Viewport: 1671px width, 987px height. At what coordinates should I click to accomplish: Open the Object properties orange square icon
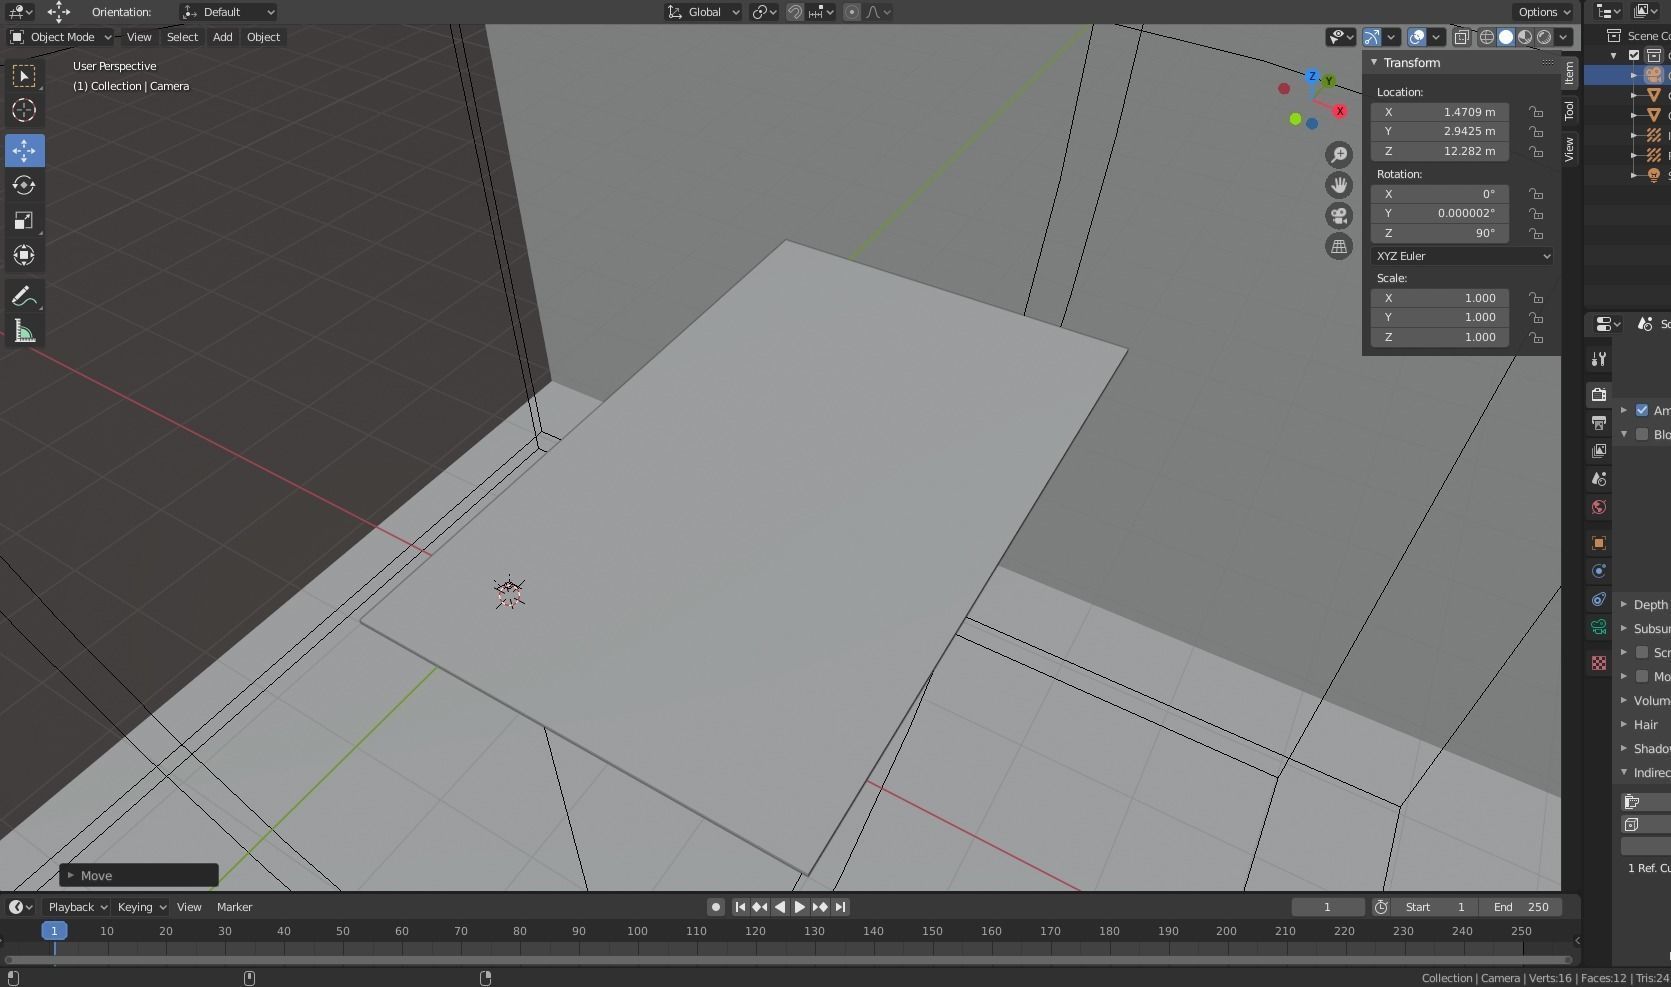pos(1598,543)
